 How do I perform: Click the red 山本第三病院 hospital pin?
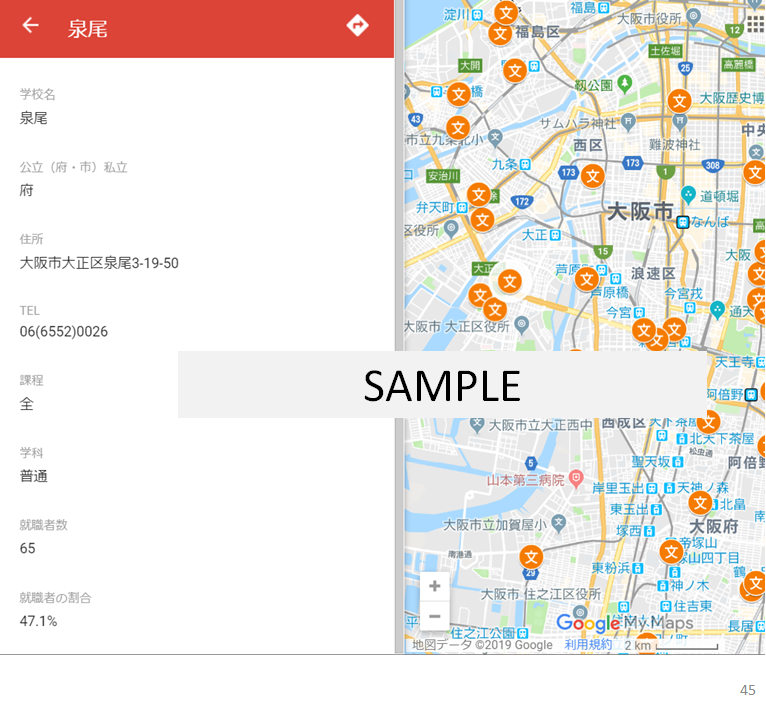576,481
